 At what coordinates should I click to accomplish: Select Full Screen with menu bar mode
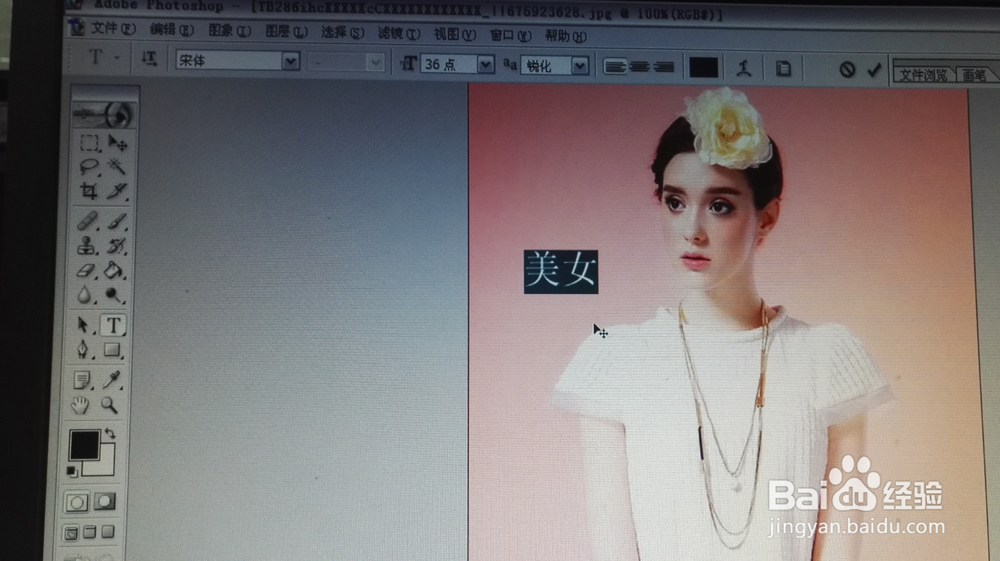point(90,532)
